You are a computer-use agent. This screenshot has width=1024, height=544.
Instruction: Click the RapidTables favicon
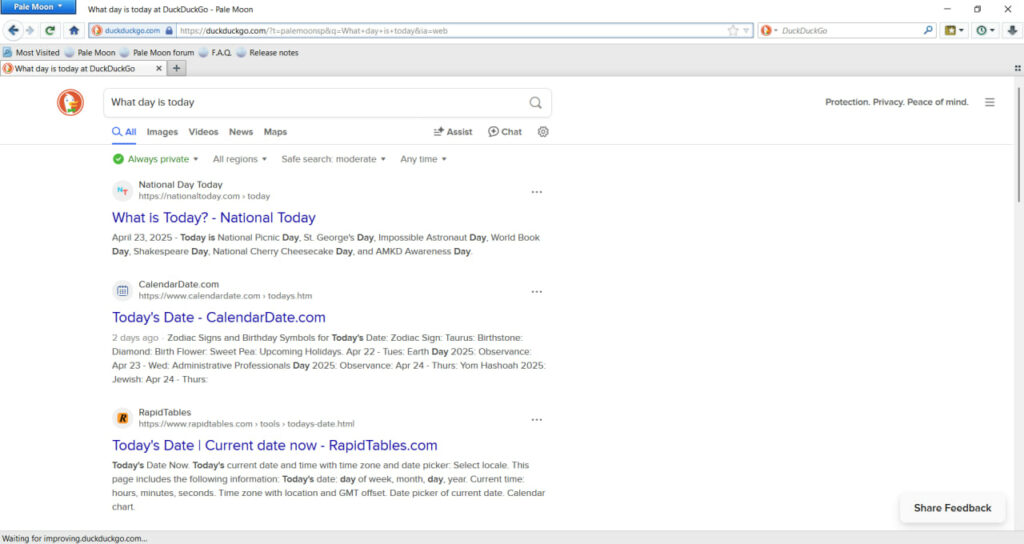[122, 419]
